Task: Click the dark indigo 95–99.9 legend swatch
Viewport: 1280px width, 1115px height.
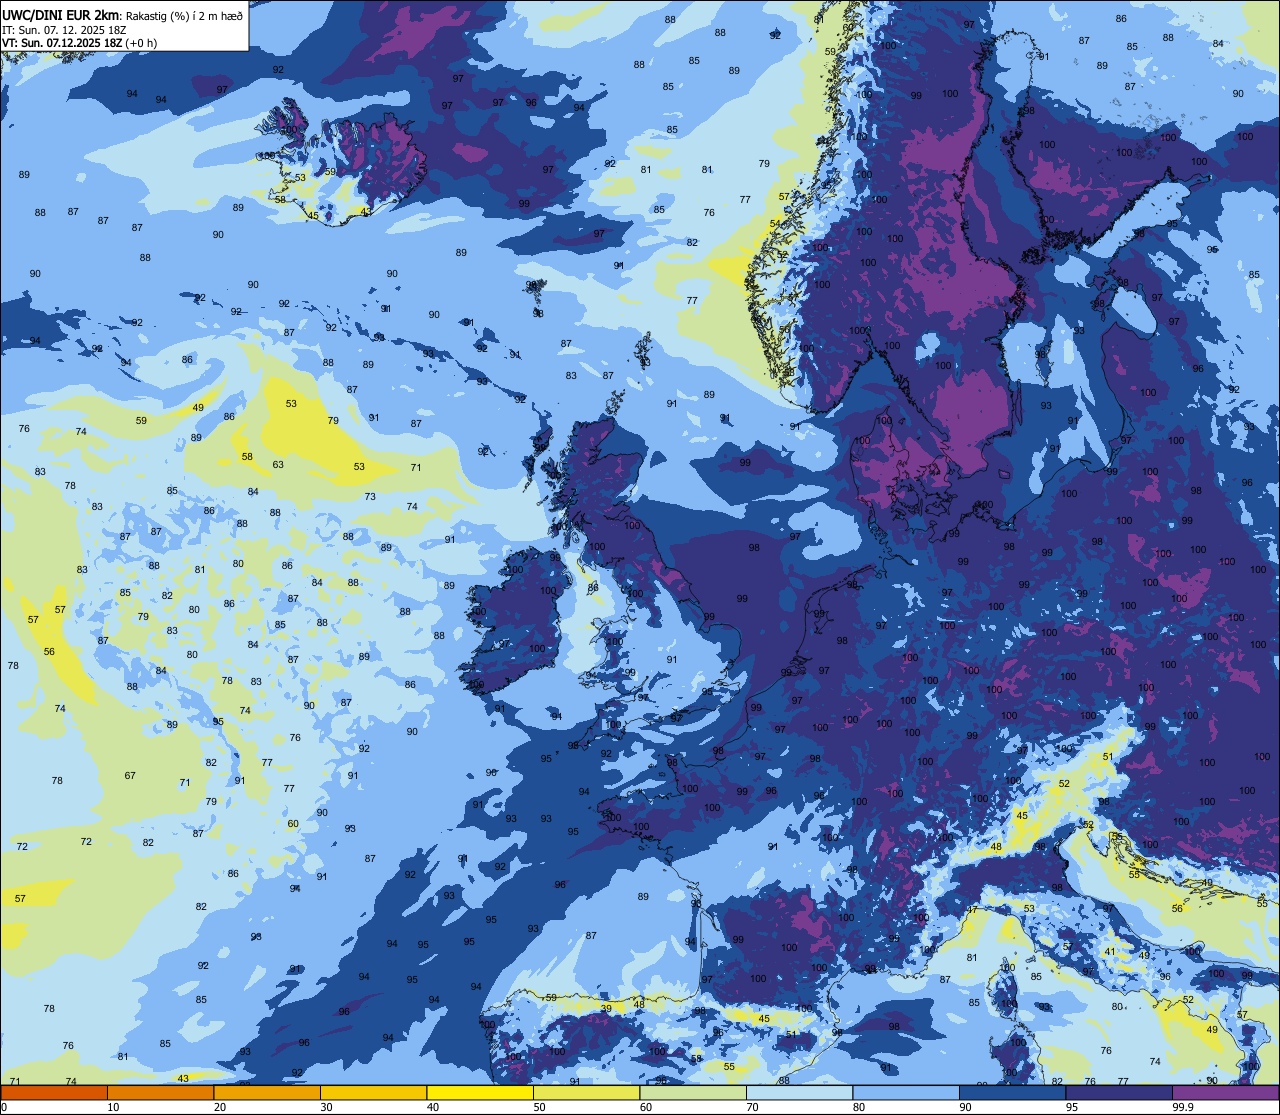Action: pos(1119,1092)
